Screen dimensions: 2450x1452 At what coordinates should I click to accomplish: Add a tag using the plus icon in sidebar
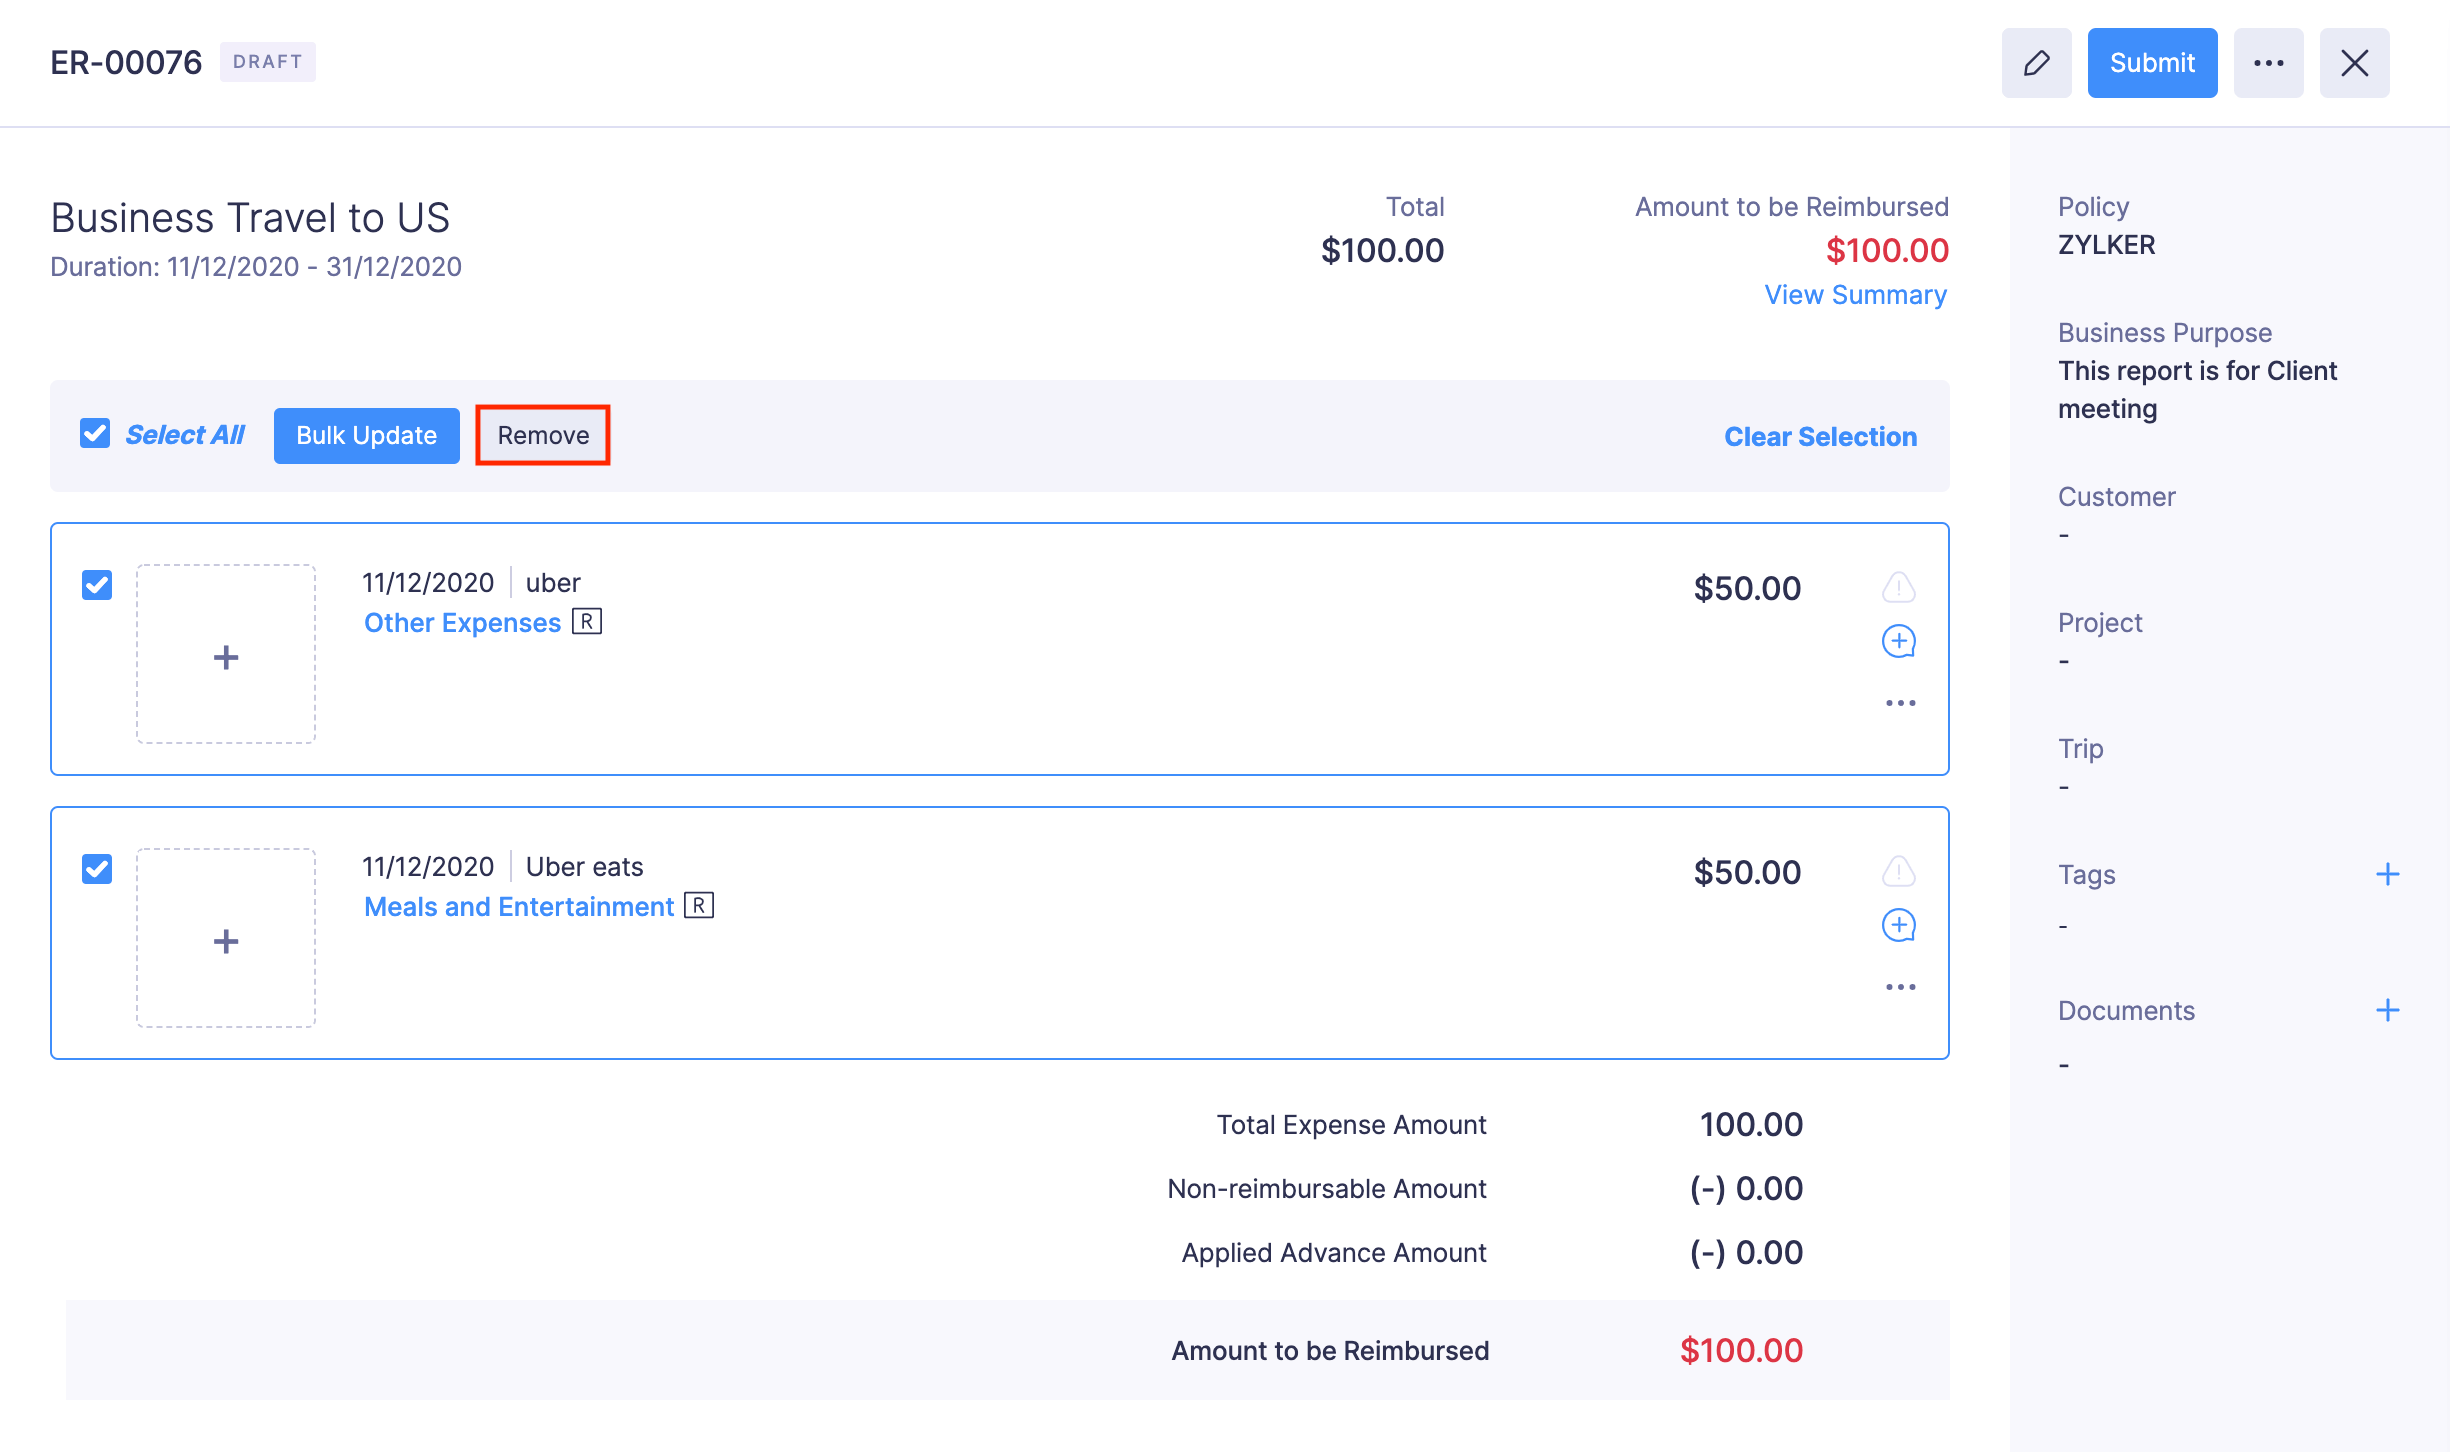coord(2387,874)
